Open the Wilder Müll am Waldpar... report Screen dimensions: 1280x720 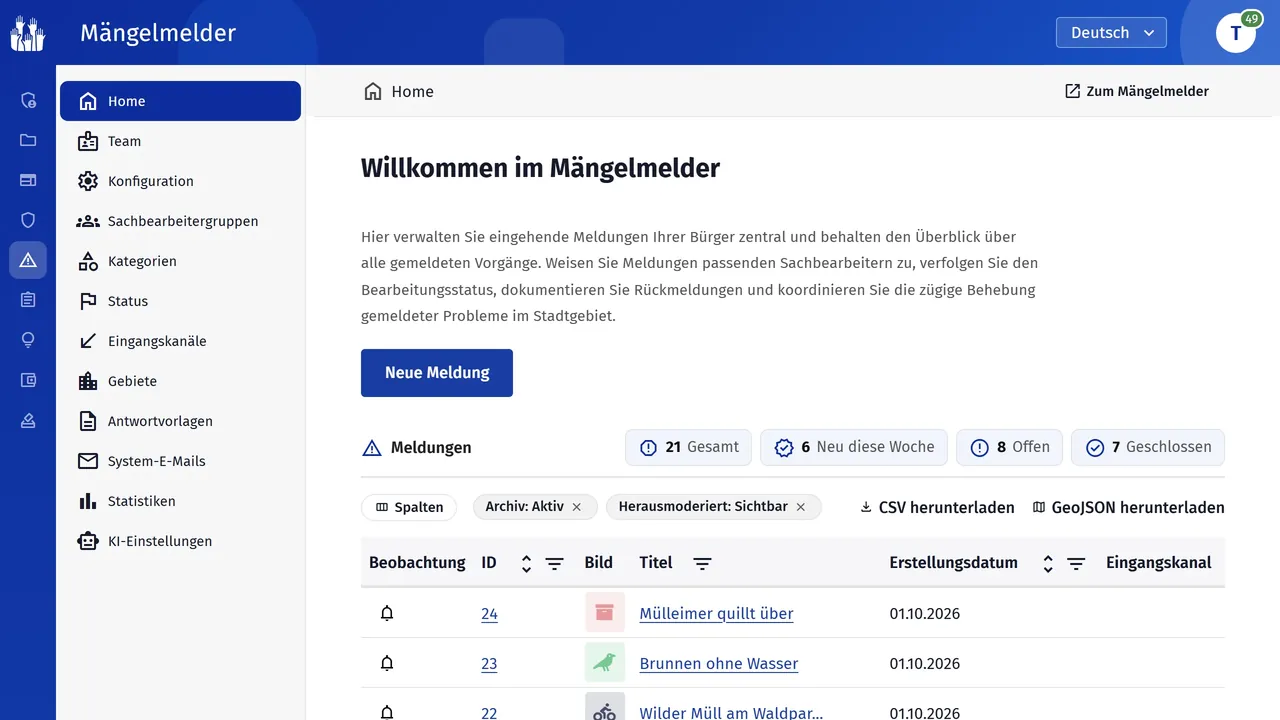(x=731, y=712)
